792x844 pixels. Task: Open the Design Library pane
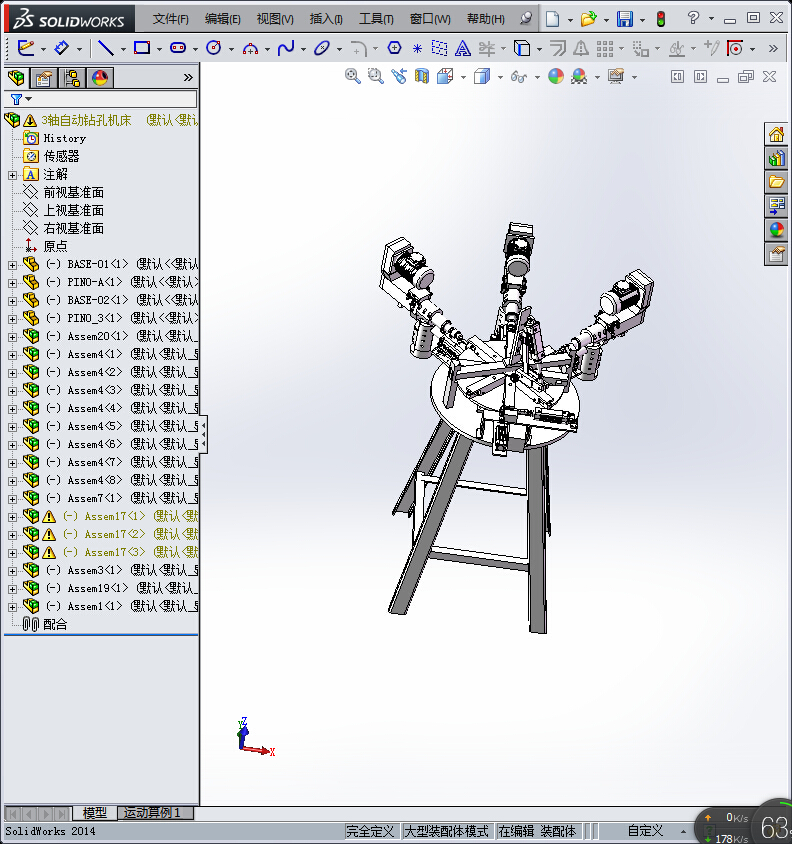pos(776,158)
